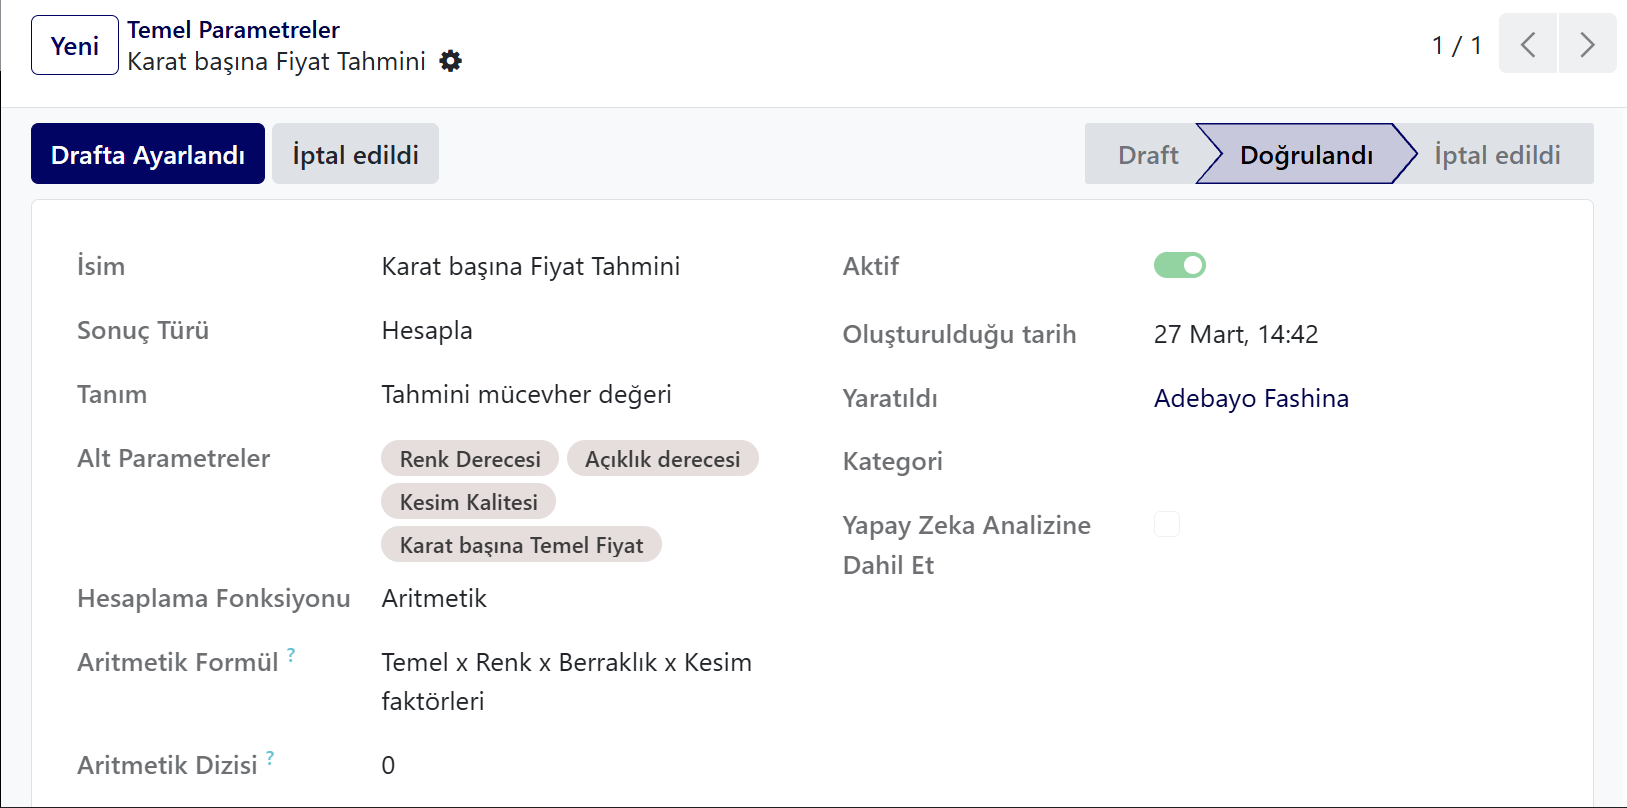Open Temel Parametreler breadcrumb link

233,30
